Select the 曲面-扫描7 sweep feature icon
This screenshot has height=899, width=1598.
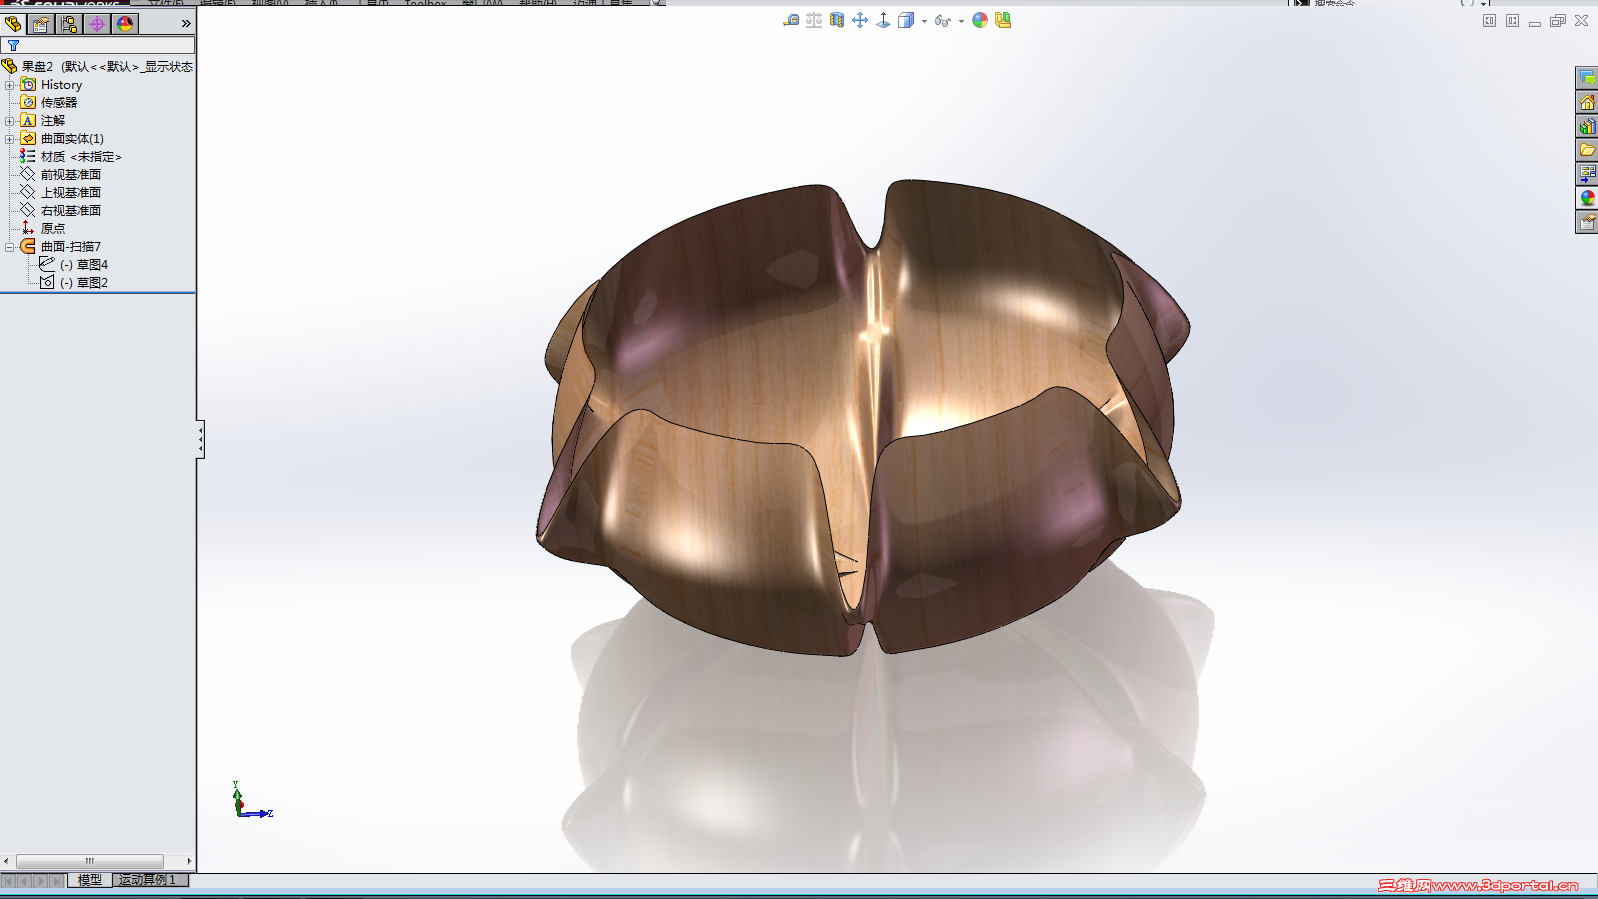[28, 247]
